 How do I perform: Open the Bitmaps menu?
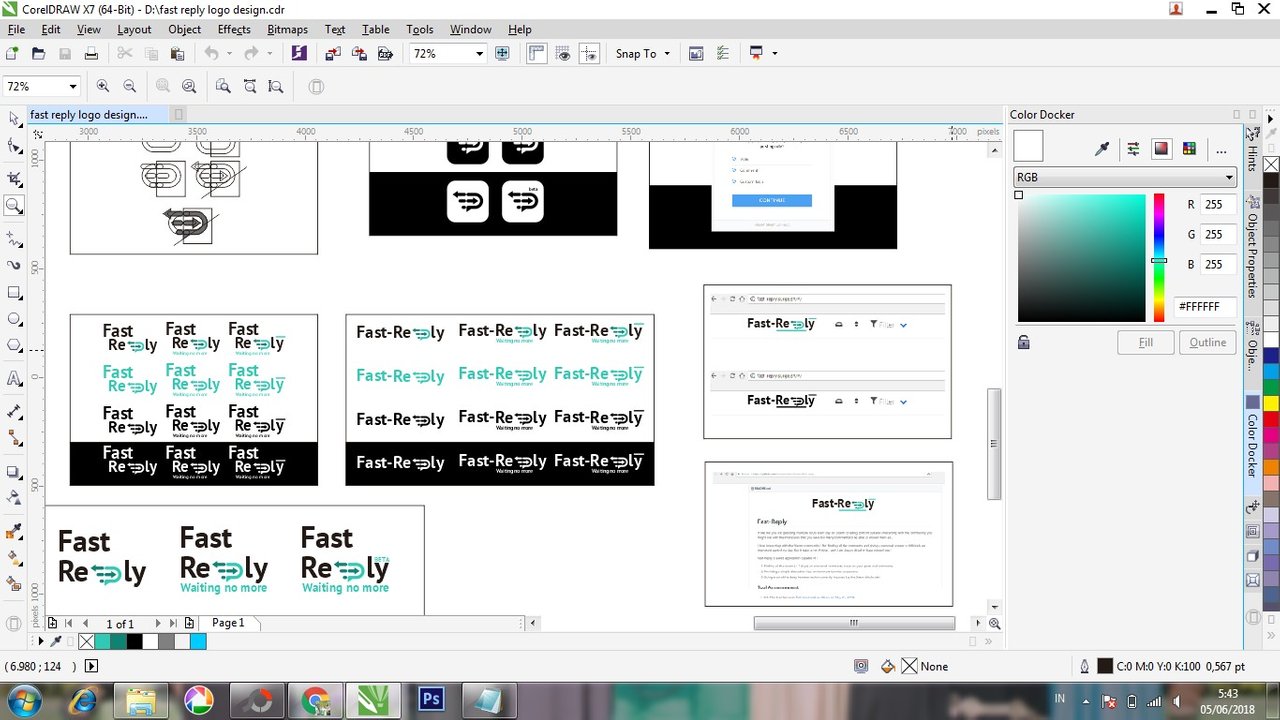click(x=287, y=29)
